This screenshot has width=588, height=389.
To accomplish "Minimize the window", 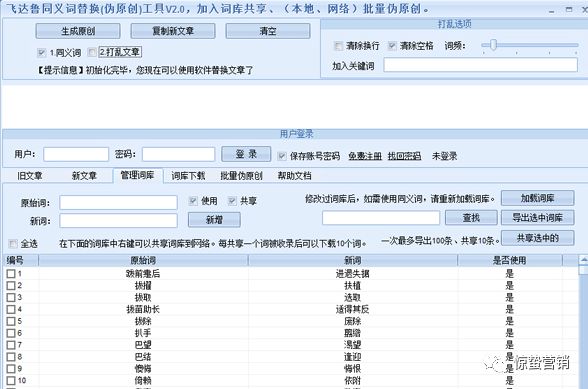I will pos(551,10).
